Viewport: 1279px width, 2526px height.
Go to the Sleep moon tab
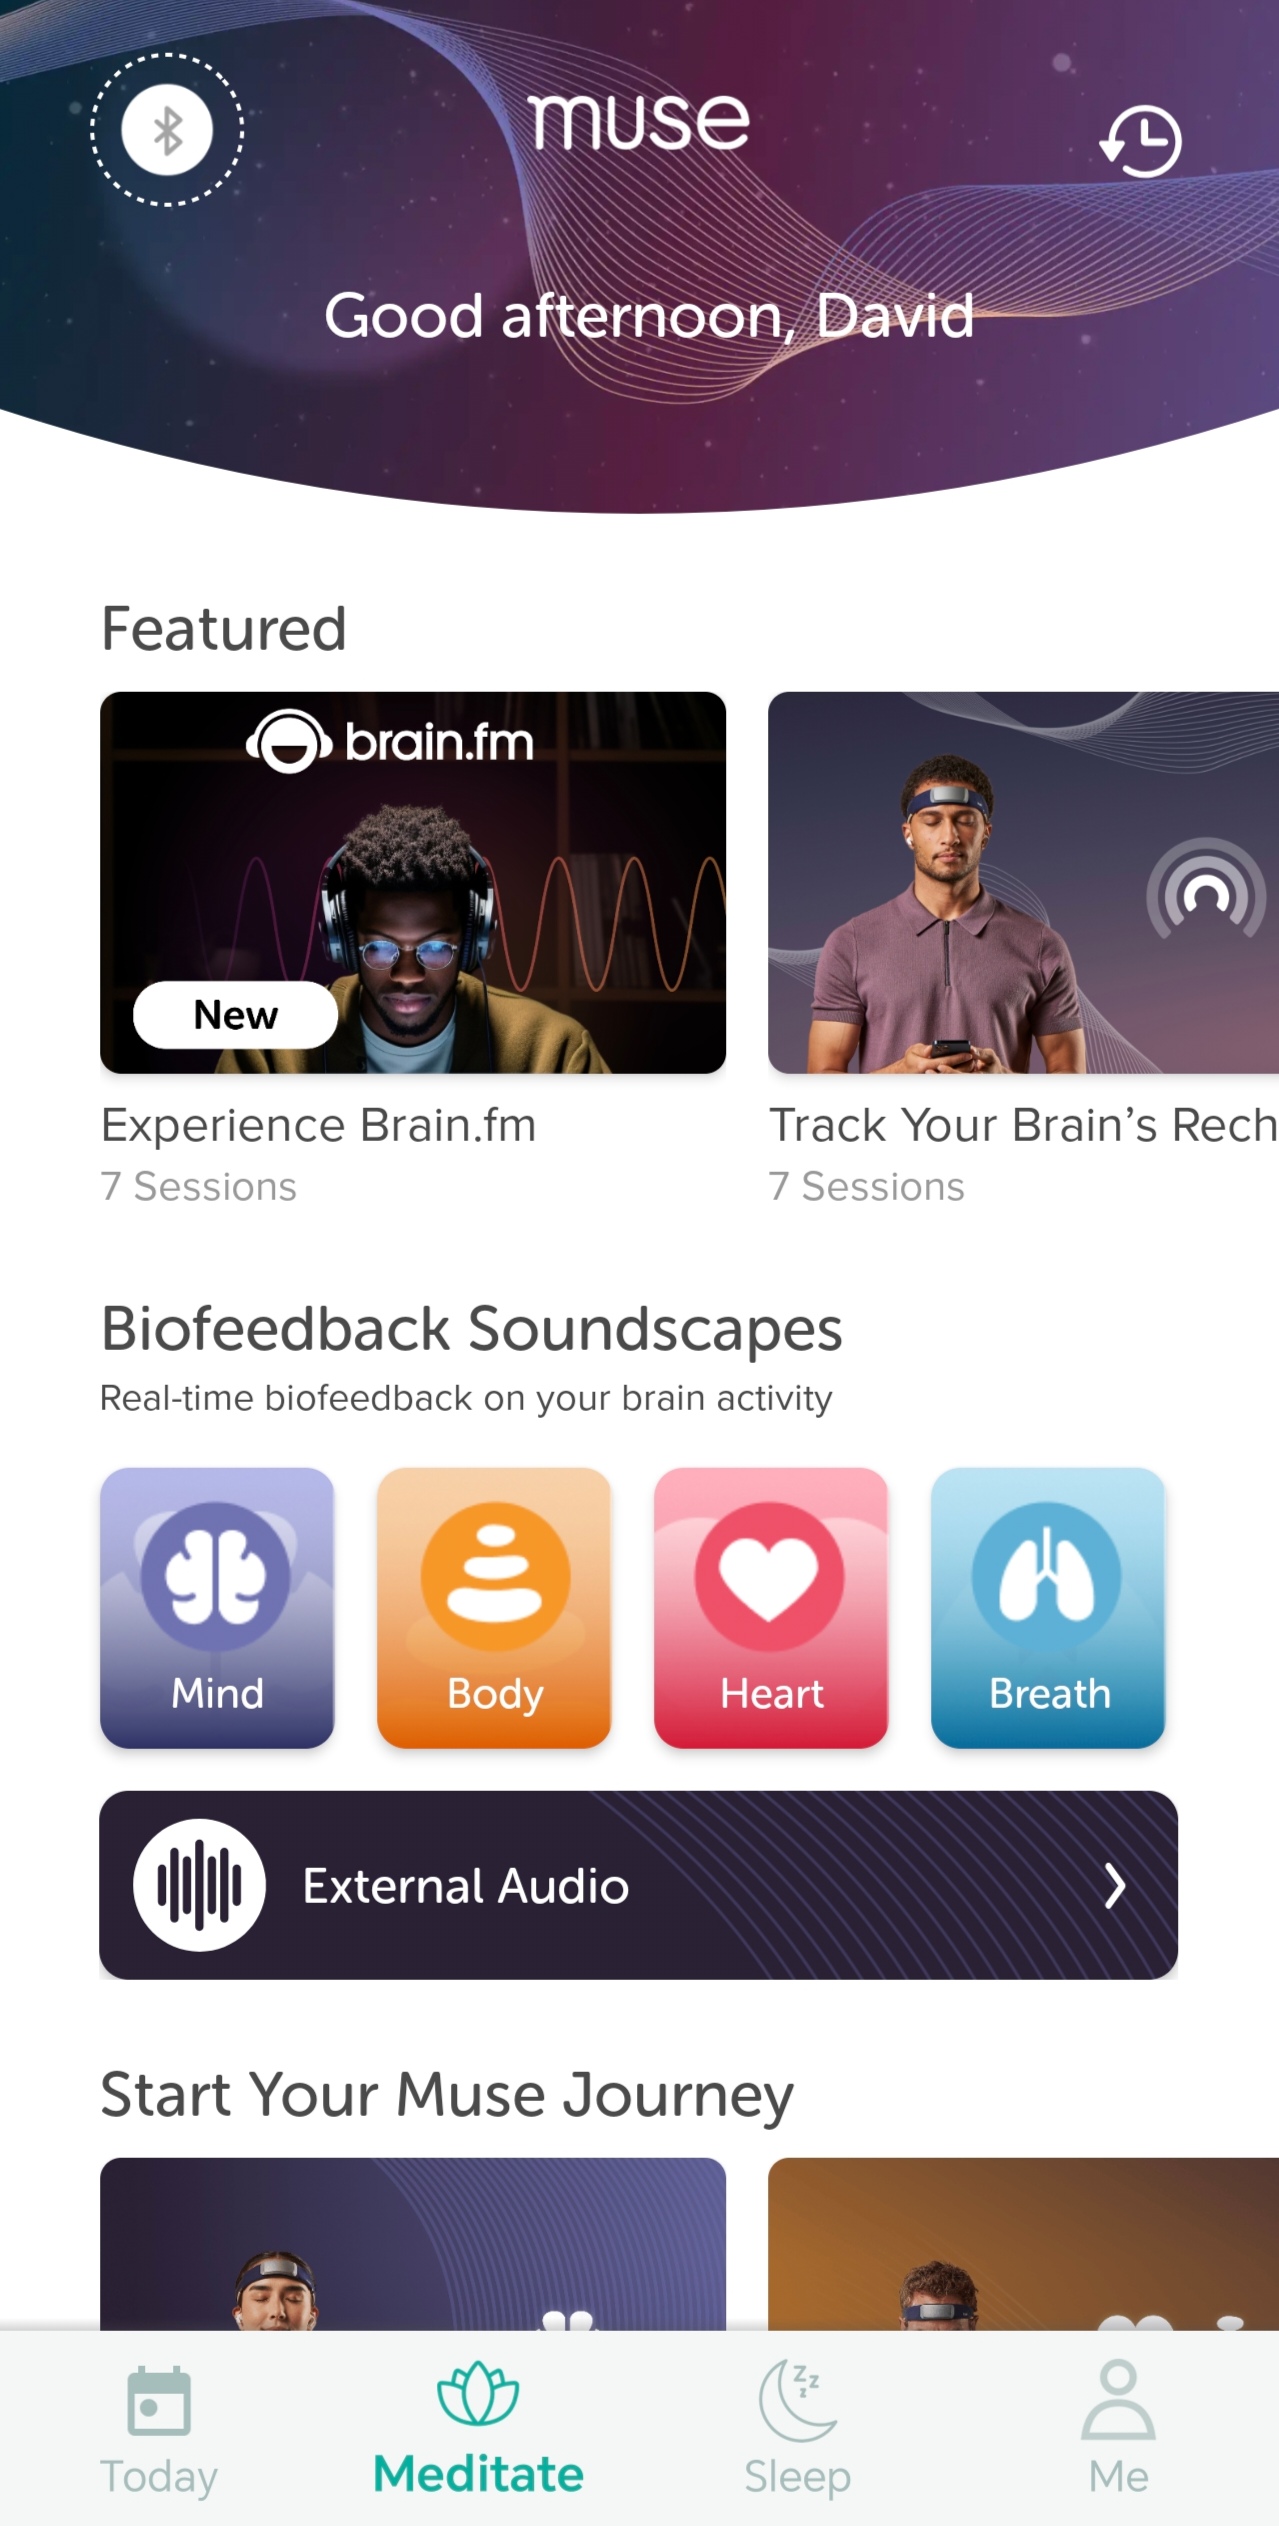(798, 2429)
